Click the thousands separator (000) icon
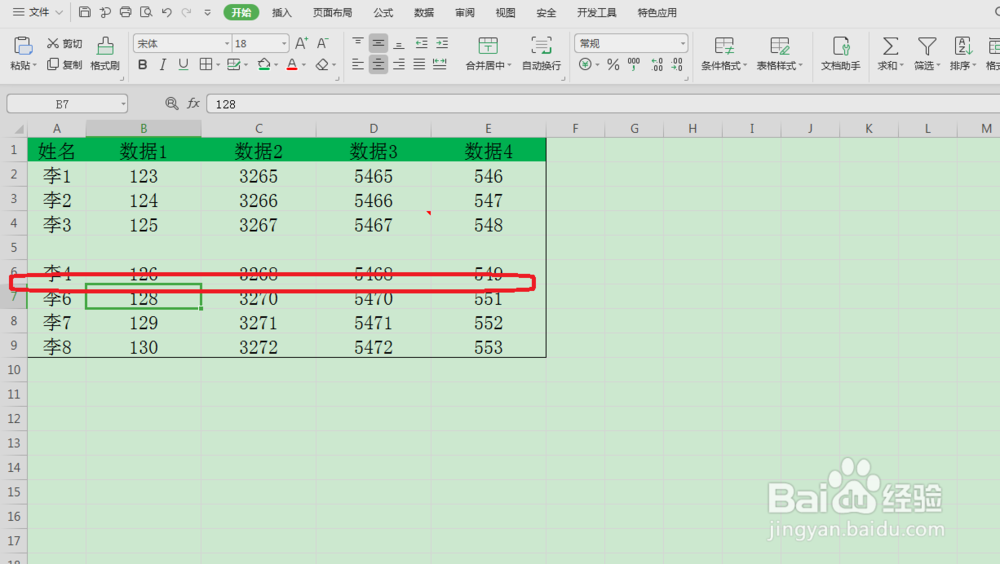 point(634,64)
